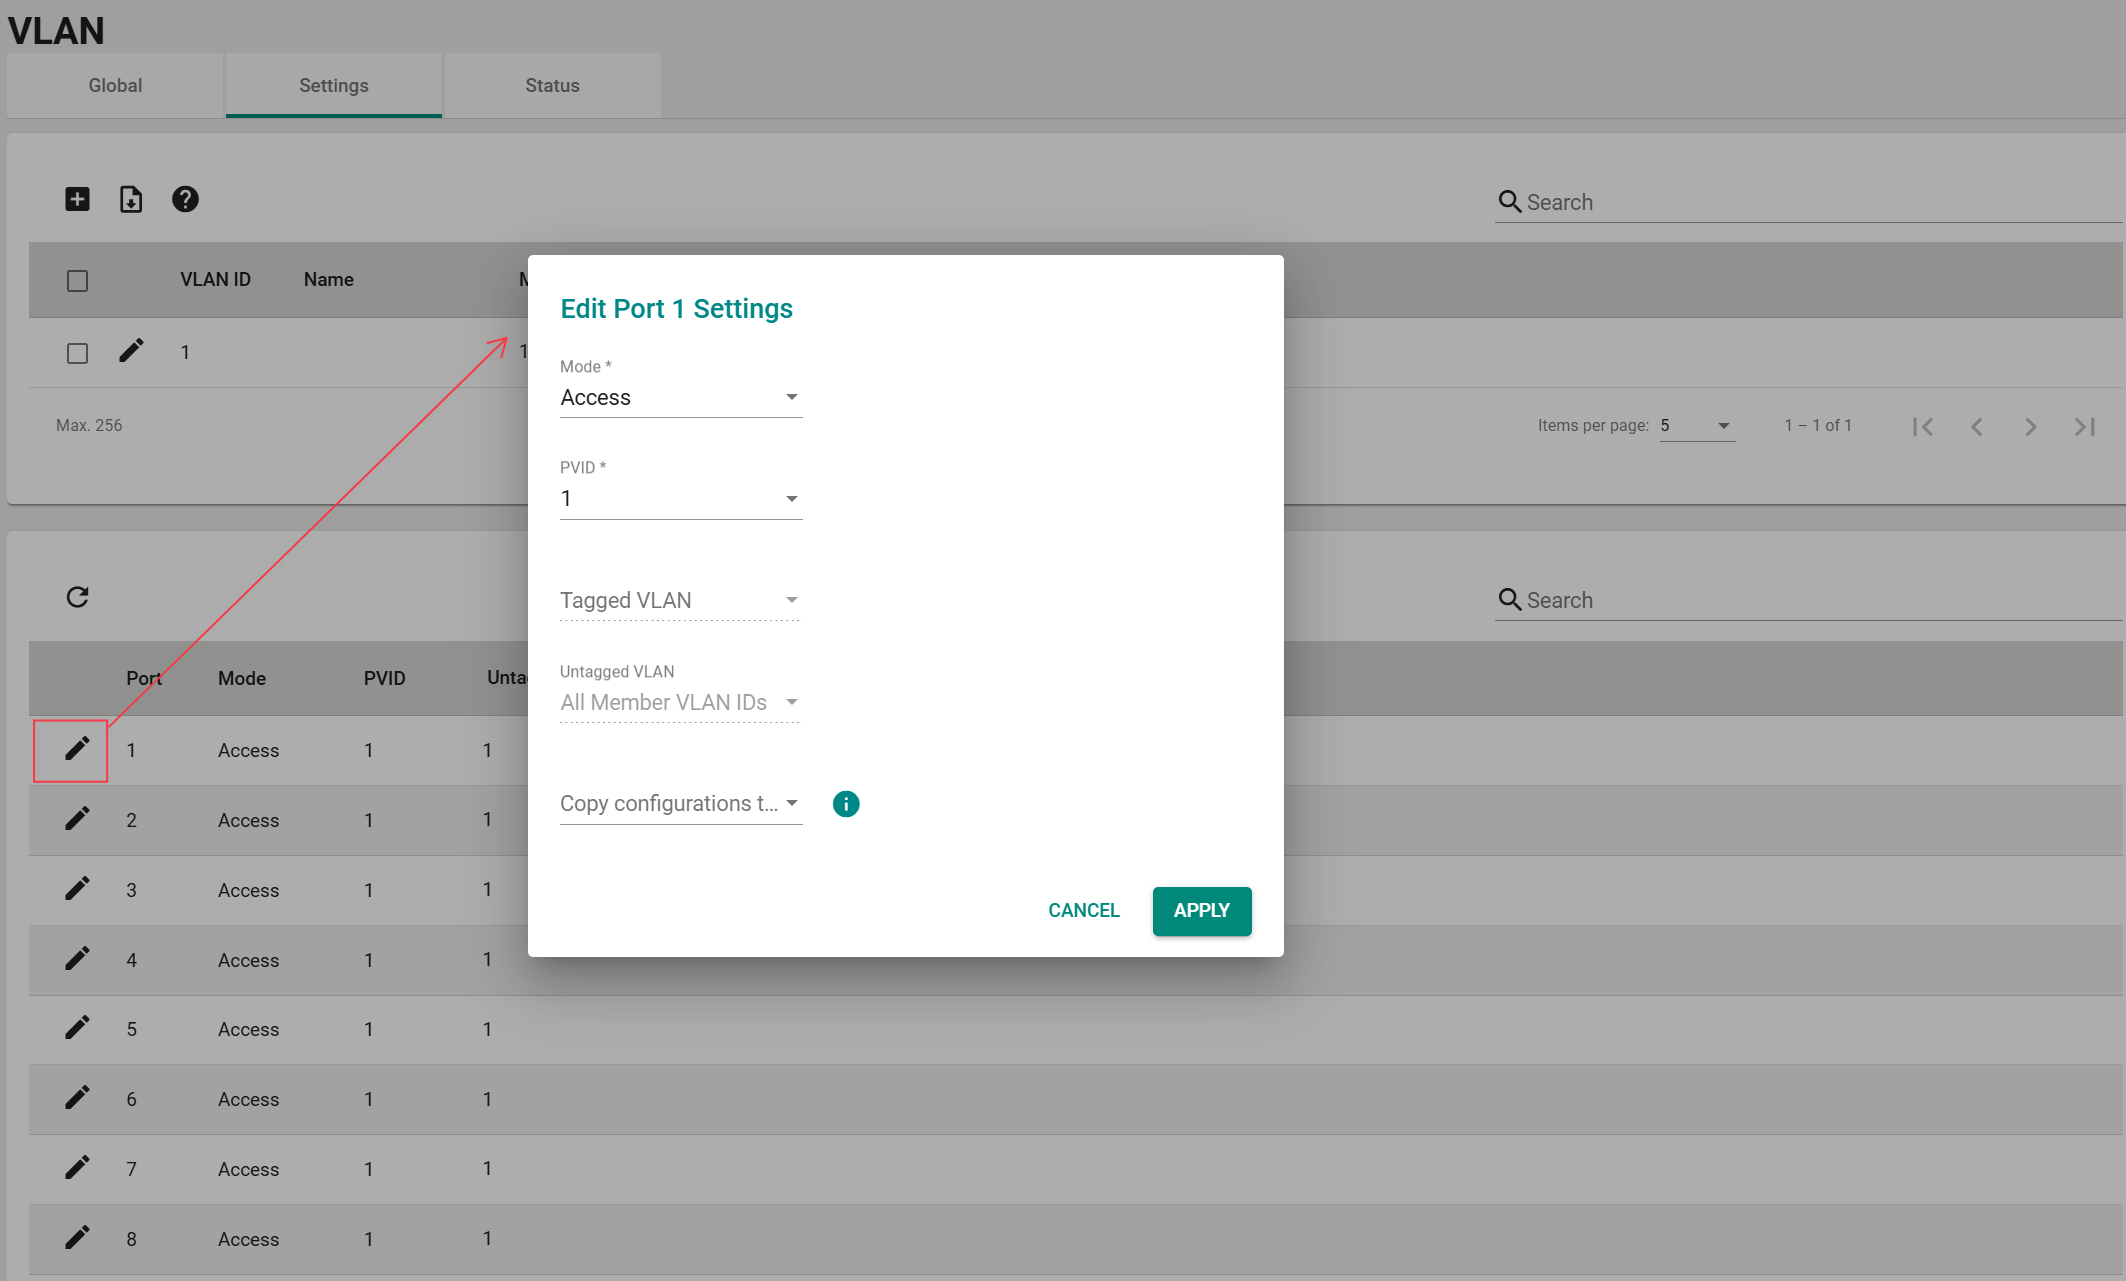This screenshot has height=1281, width=2126.
Task: Click the info icon beside Copy configurations
Action: pyautogui.click(x=846, y=804)
